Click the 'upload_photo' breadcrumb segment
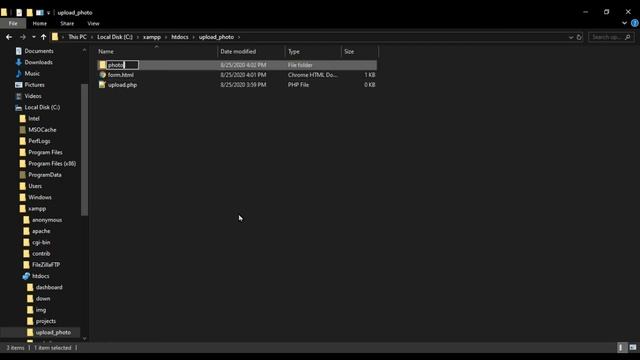The height and width of the screenshot is (360, 640). pyautogui.click(x=216, y=37)
